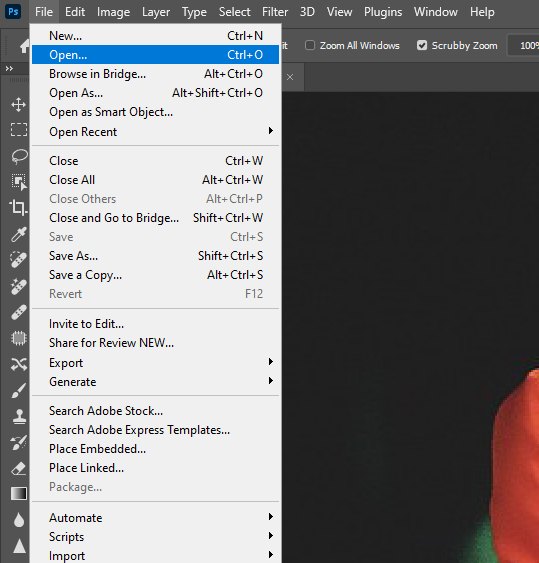The image size is (539, 563).
Task: Select the Gradient tool
Action: pyautogui.click(x=19, y=493)
